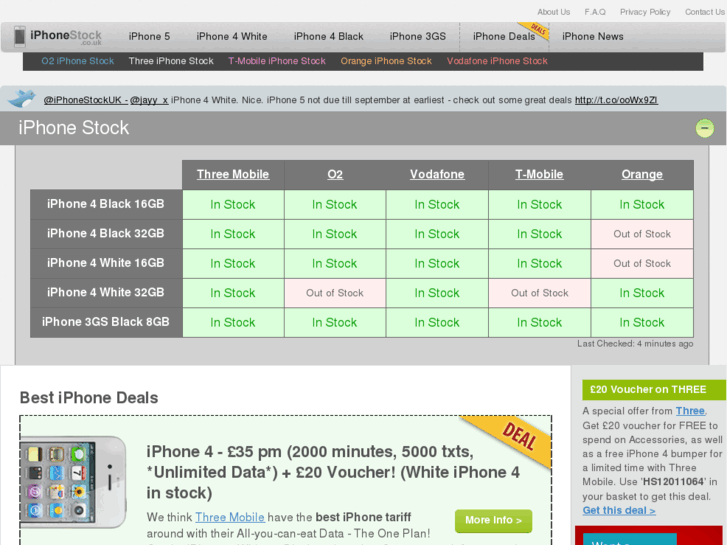
Task: Select Three iPhone Stock tab
Action: coord(171,61)
